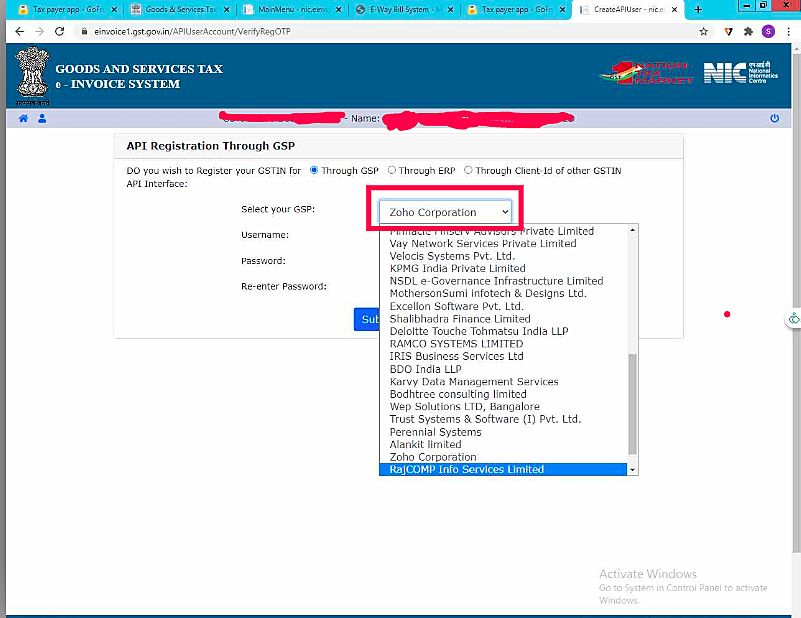
Task: Switch to the first Tax payer app tab
Action: 66,10
